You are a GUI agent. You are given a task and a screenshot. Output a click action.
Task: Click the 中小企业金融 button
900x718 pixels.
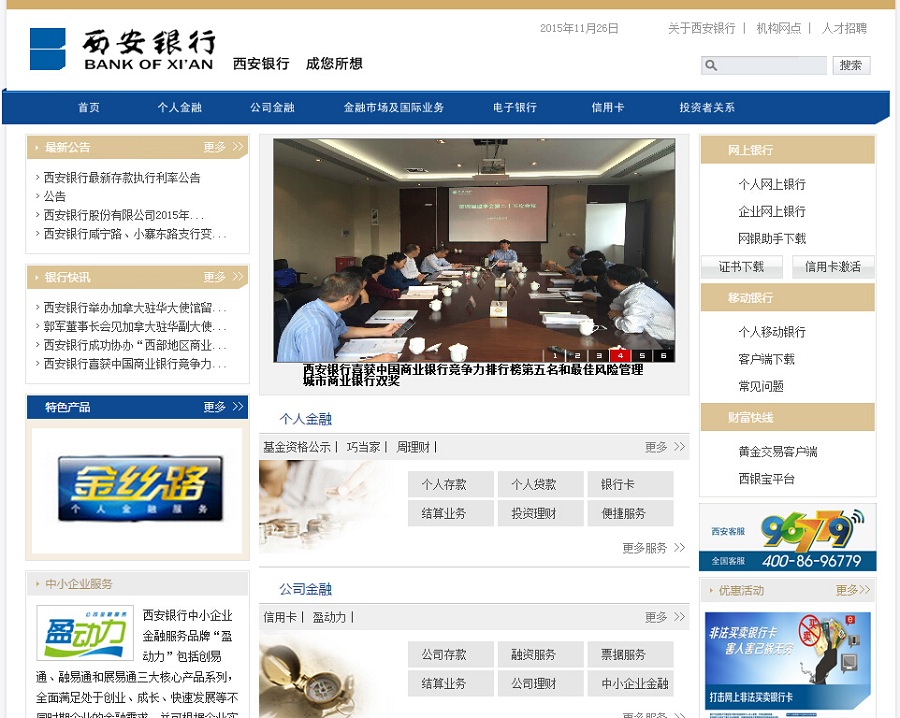630,684
